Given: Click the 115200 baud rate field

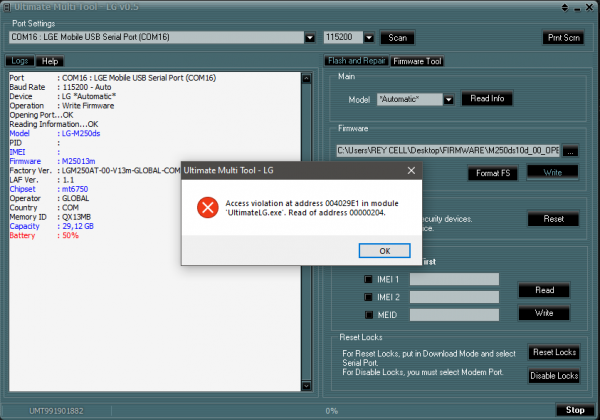Looking at the screenshot, I should [343, 37].
